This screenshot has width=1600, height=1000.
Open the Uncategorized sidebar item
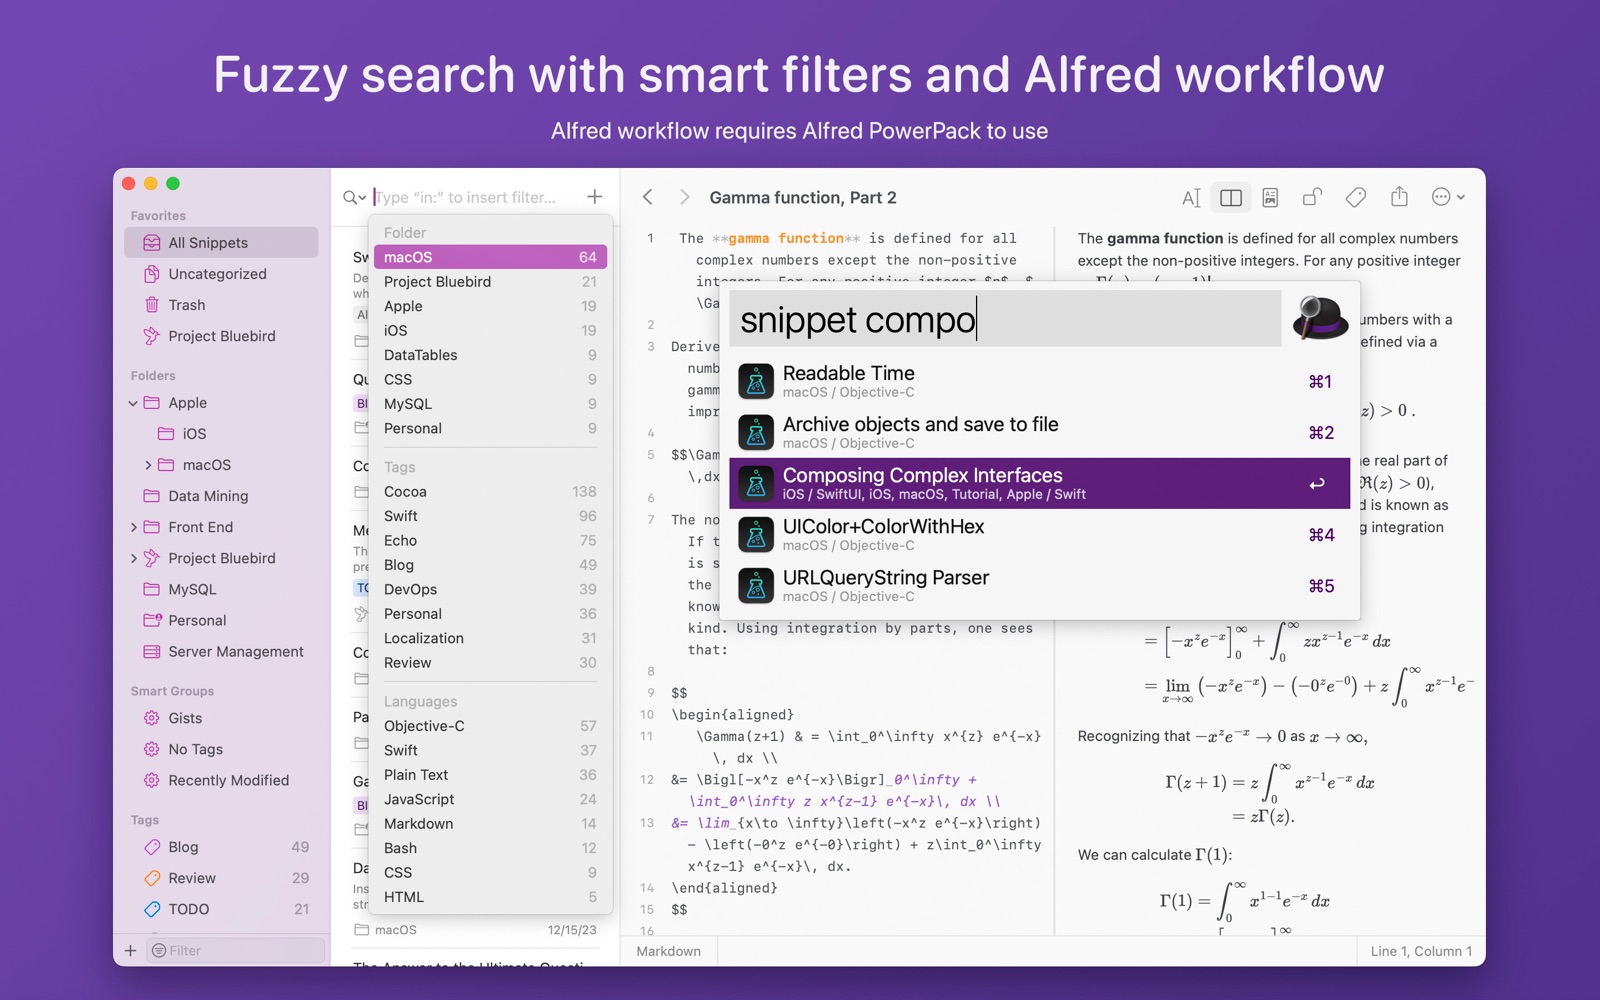(221, 273)
